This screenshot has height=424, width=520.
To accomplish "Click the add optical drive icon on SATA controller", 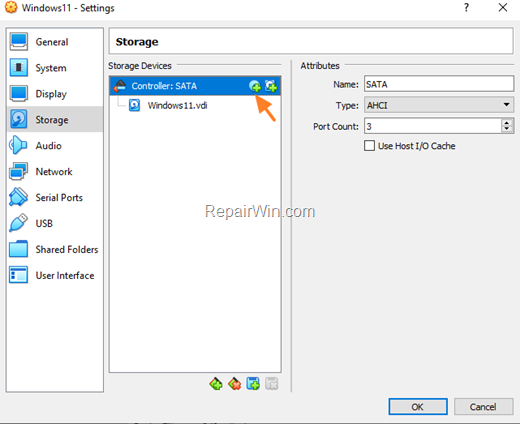I will (255, 86).
